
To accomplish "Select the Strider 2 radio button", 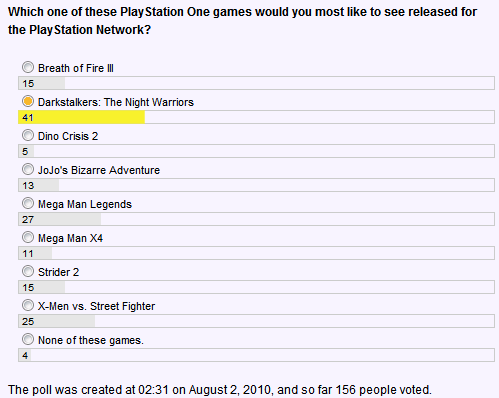I will tap(28, 271).
